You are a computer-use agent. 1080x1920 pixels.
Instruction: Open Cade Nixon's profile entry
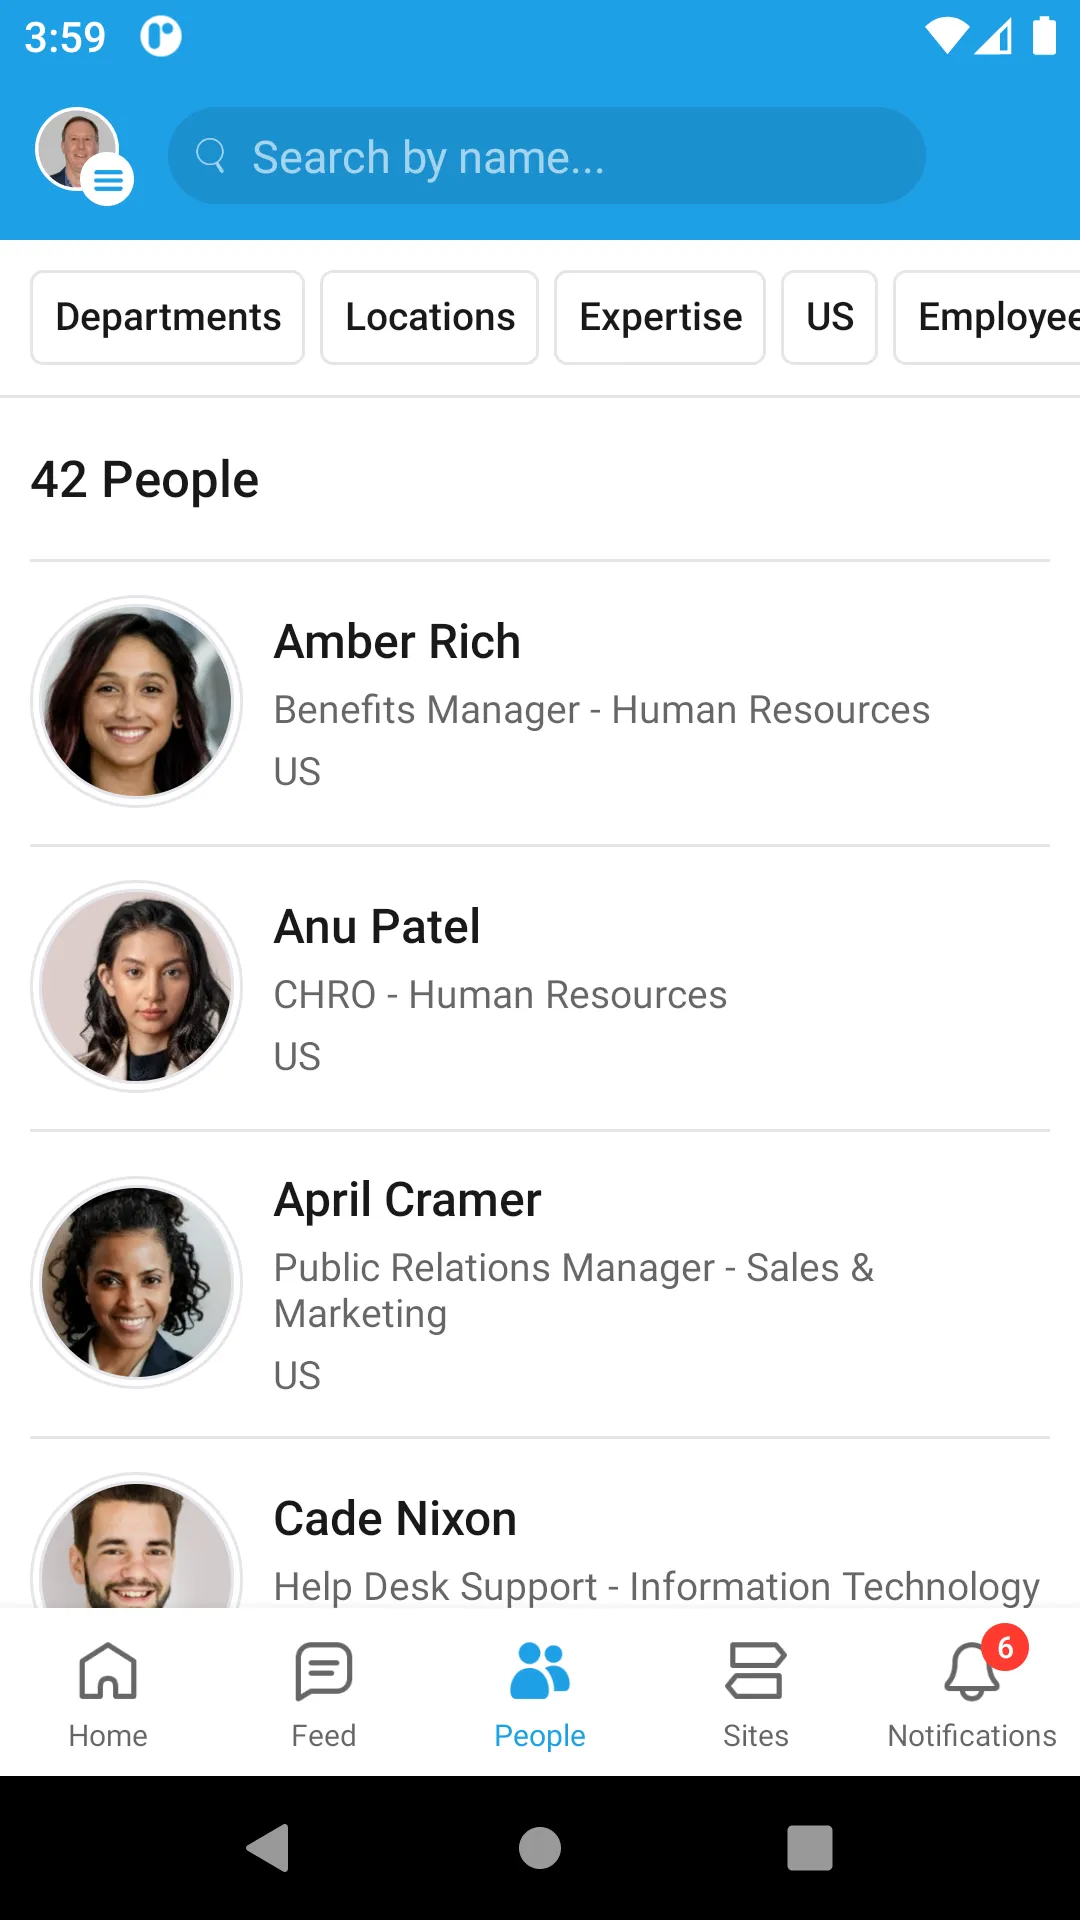(x=540, y=1524)
